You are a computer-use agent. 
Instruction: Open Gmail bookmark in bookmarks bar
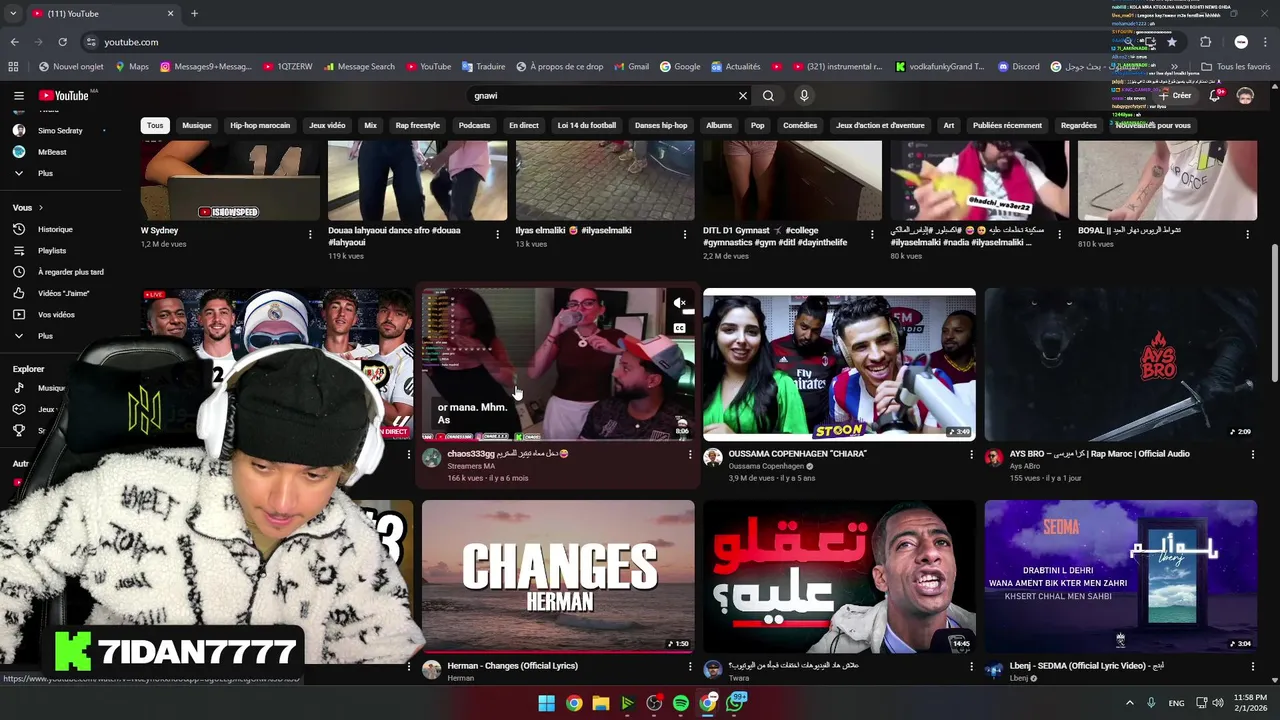tap(631, 67)
